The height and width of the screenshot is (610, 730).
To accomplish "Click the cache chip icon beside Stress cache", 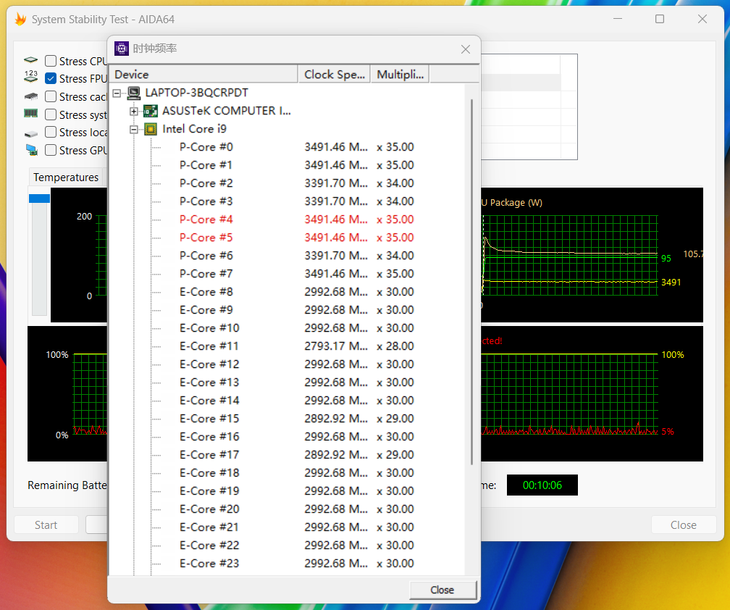I will tap(31, 96).
